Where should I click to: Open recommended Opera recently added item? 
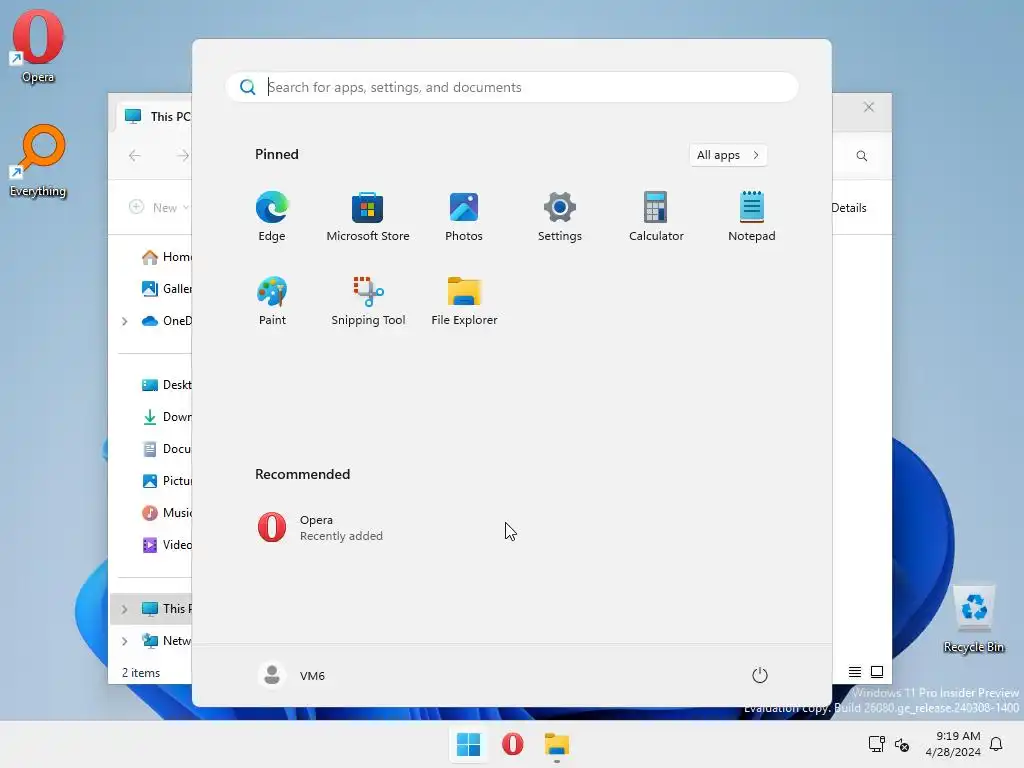320,528
